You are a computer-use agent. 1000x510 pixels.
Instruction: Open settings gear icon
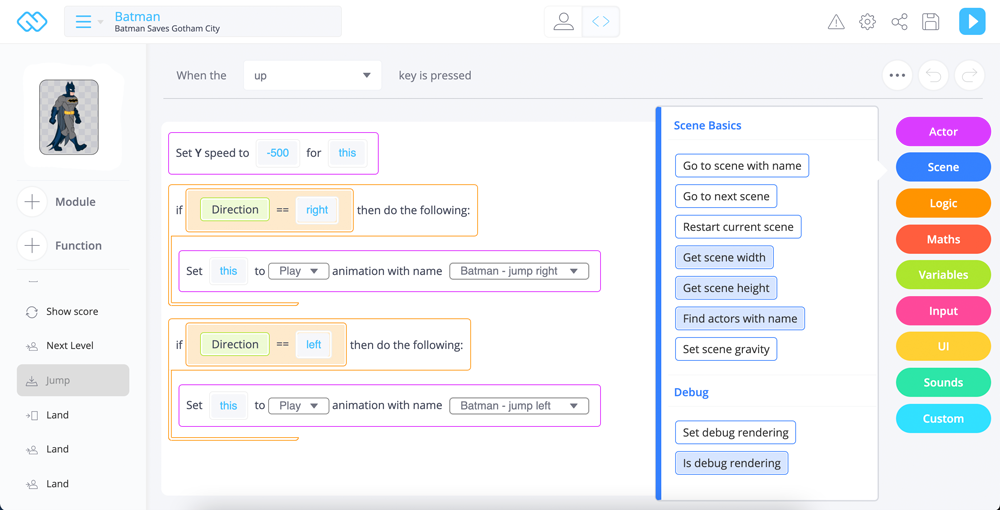[x=867, y=22]
